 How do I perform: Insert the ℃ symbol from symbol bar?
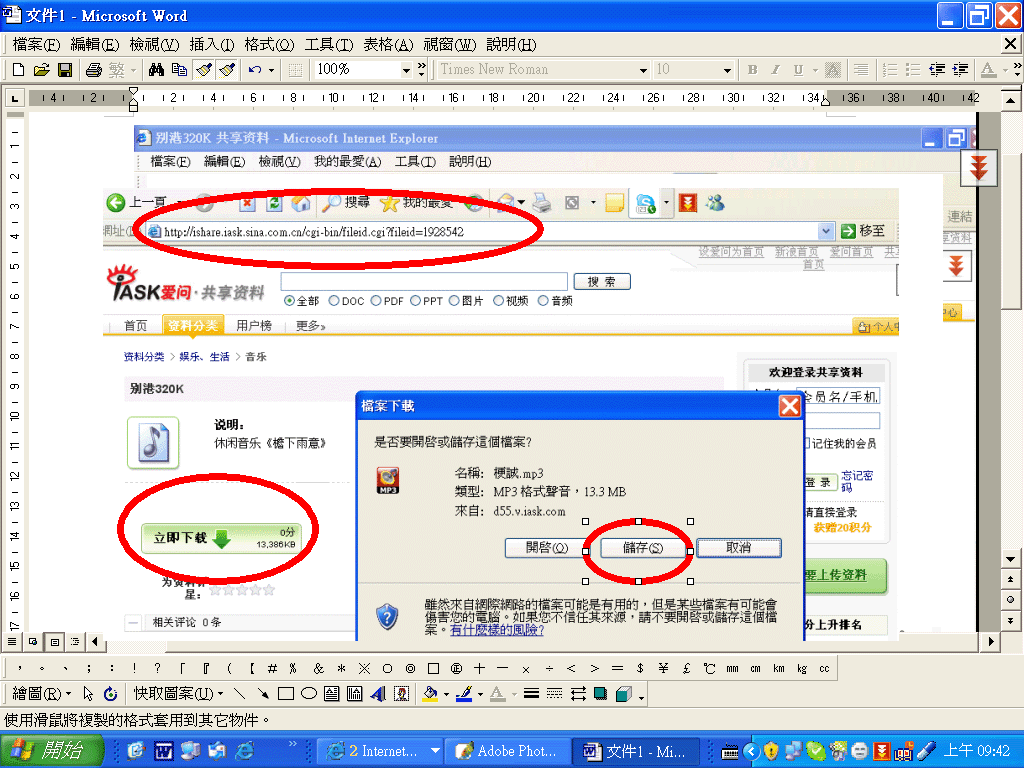[x=709, y=668]
